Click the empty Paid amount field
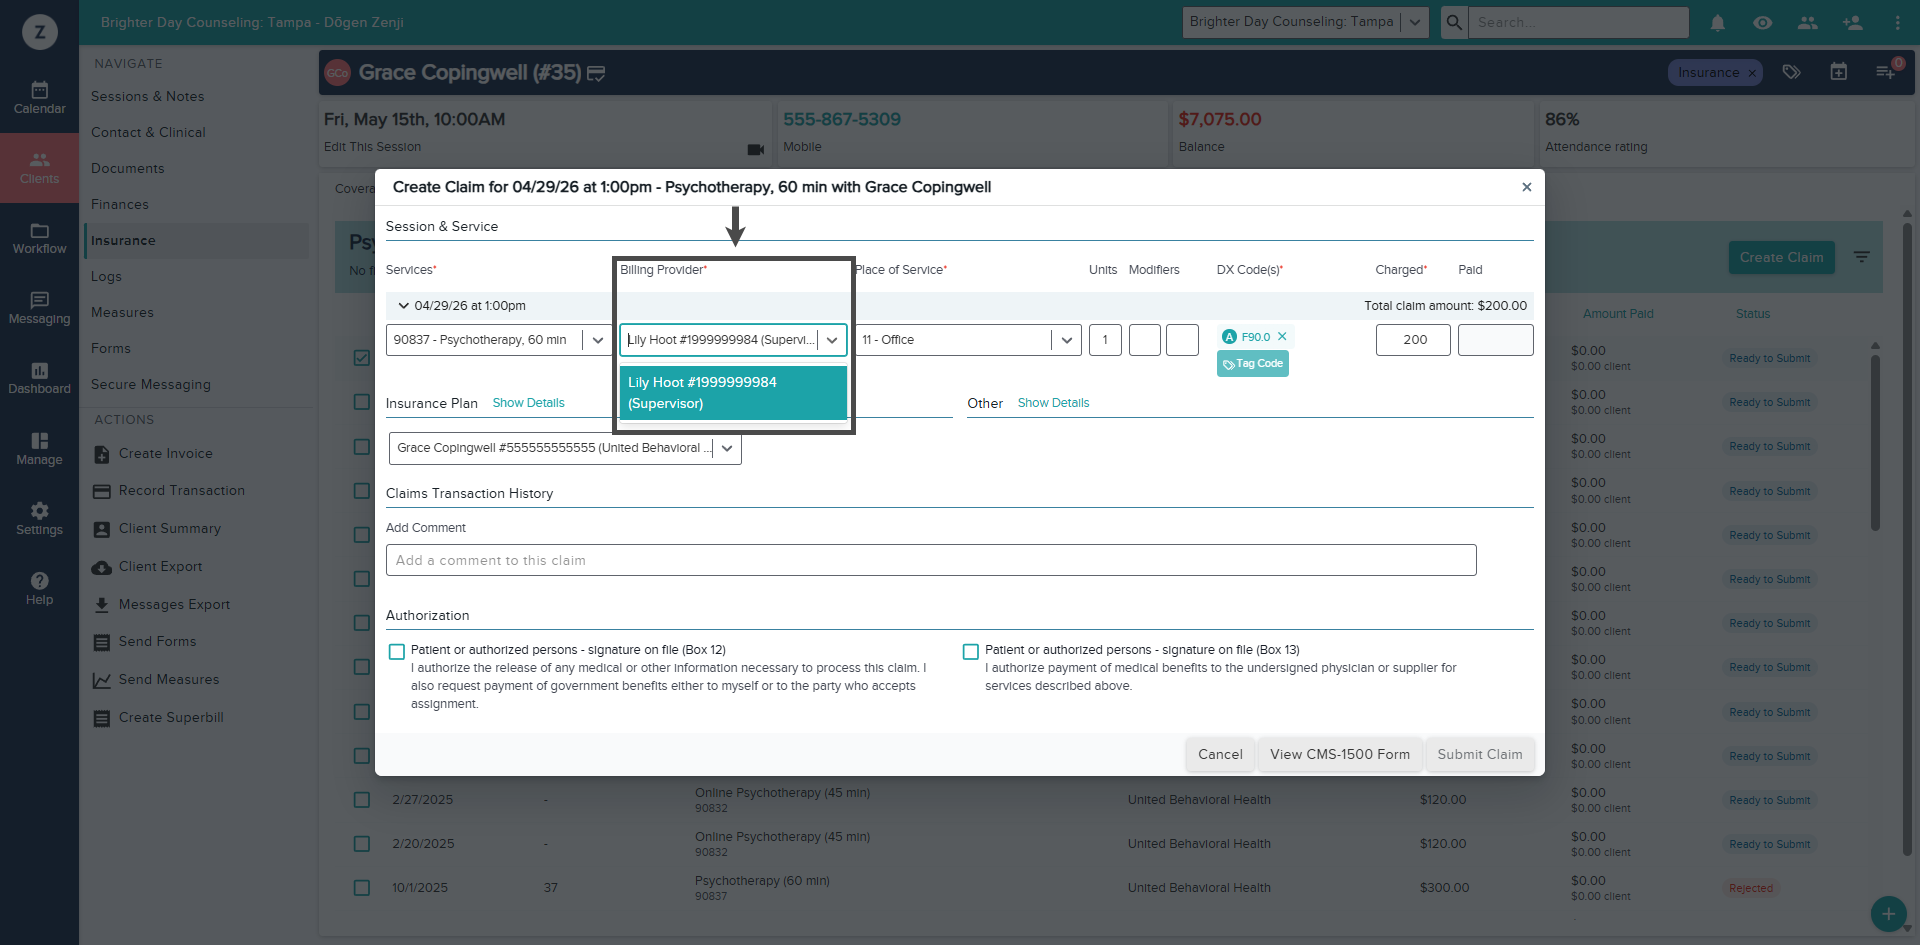Viewport: 1920px width, 945px height. pyautogui.click(x=1495, y=340)
